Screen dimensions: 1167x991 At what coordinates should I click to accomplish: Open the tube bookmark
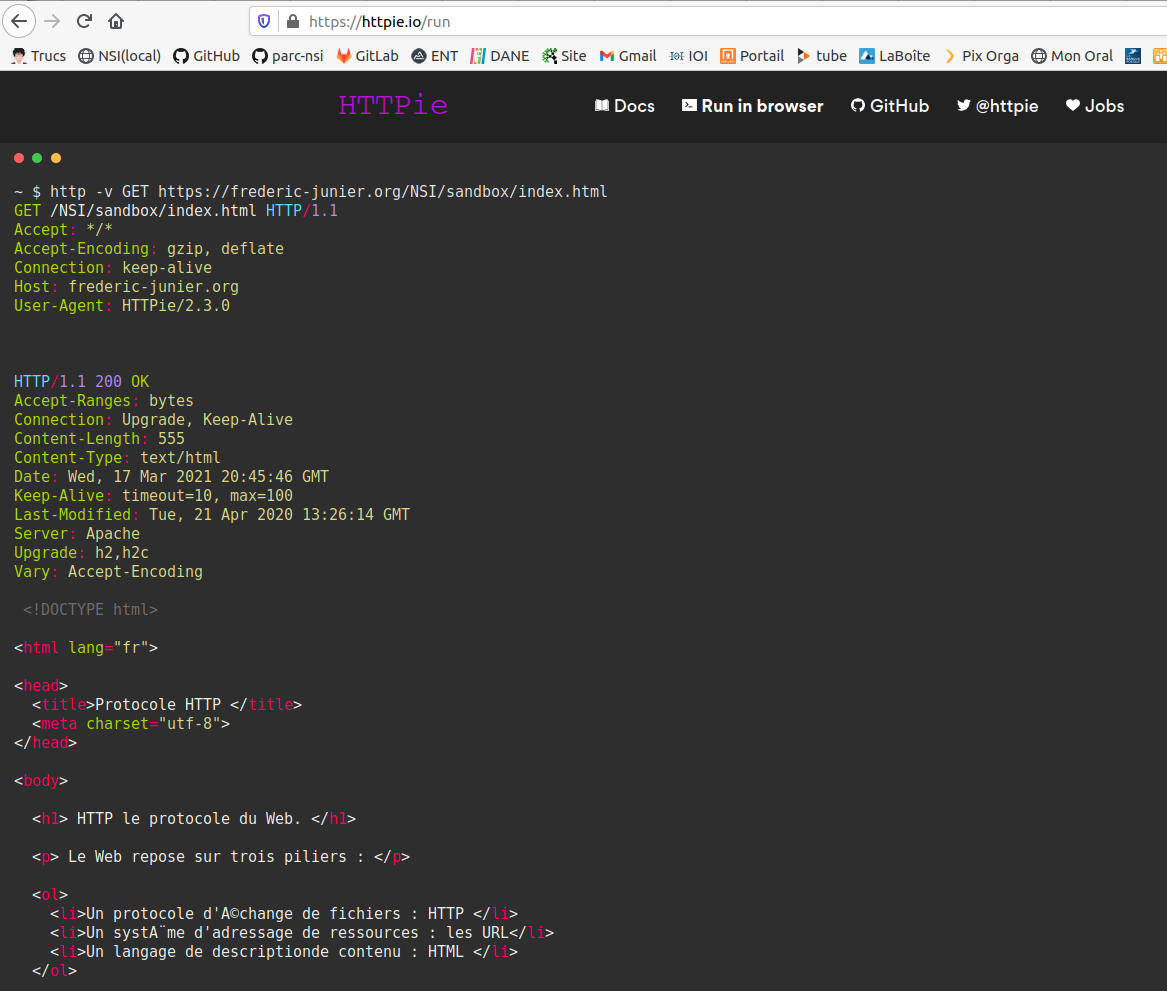tap(822, 56)
